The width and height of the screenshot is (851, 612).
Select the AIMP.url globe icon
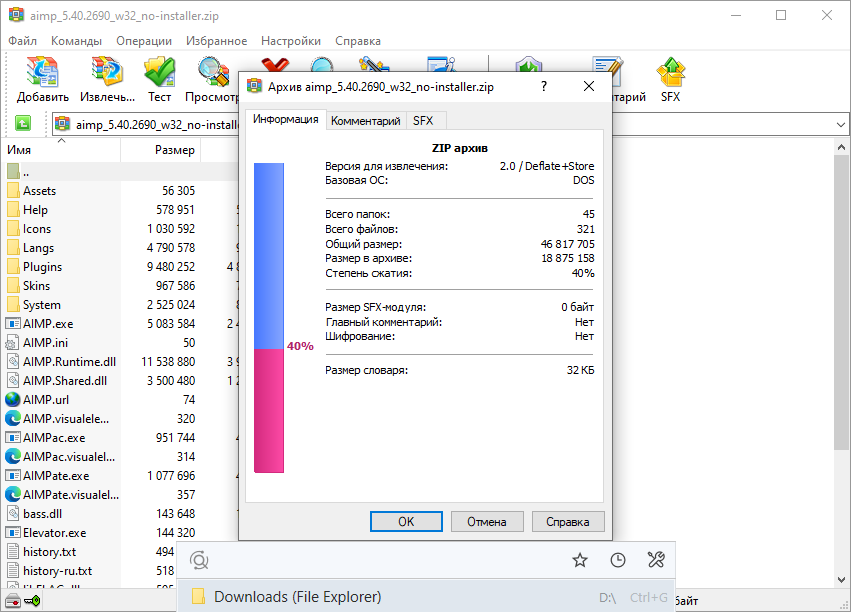(13, 399)
